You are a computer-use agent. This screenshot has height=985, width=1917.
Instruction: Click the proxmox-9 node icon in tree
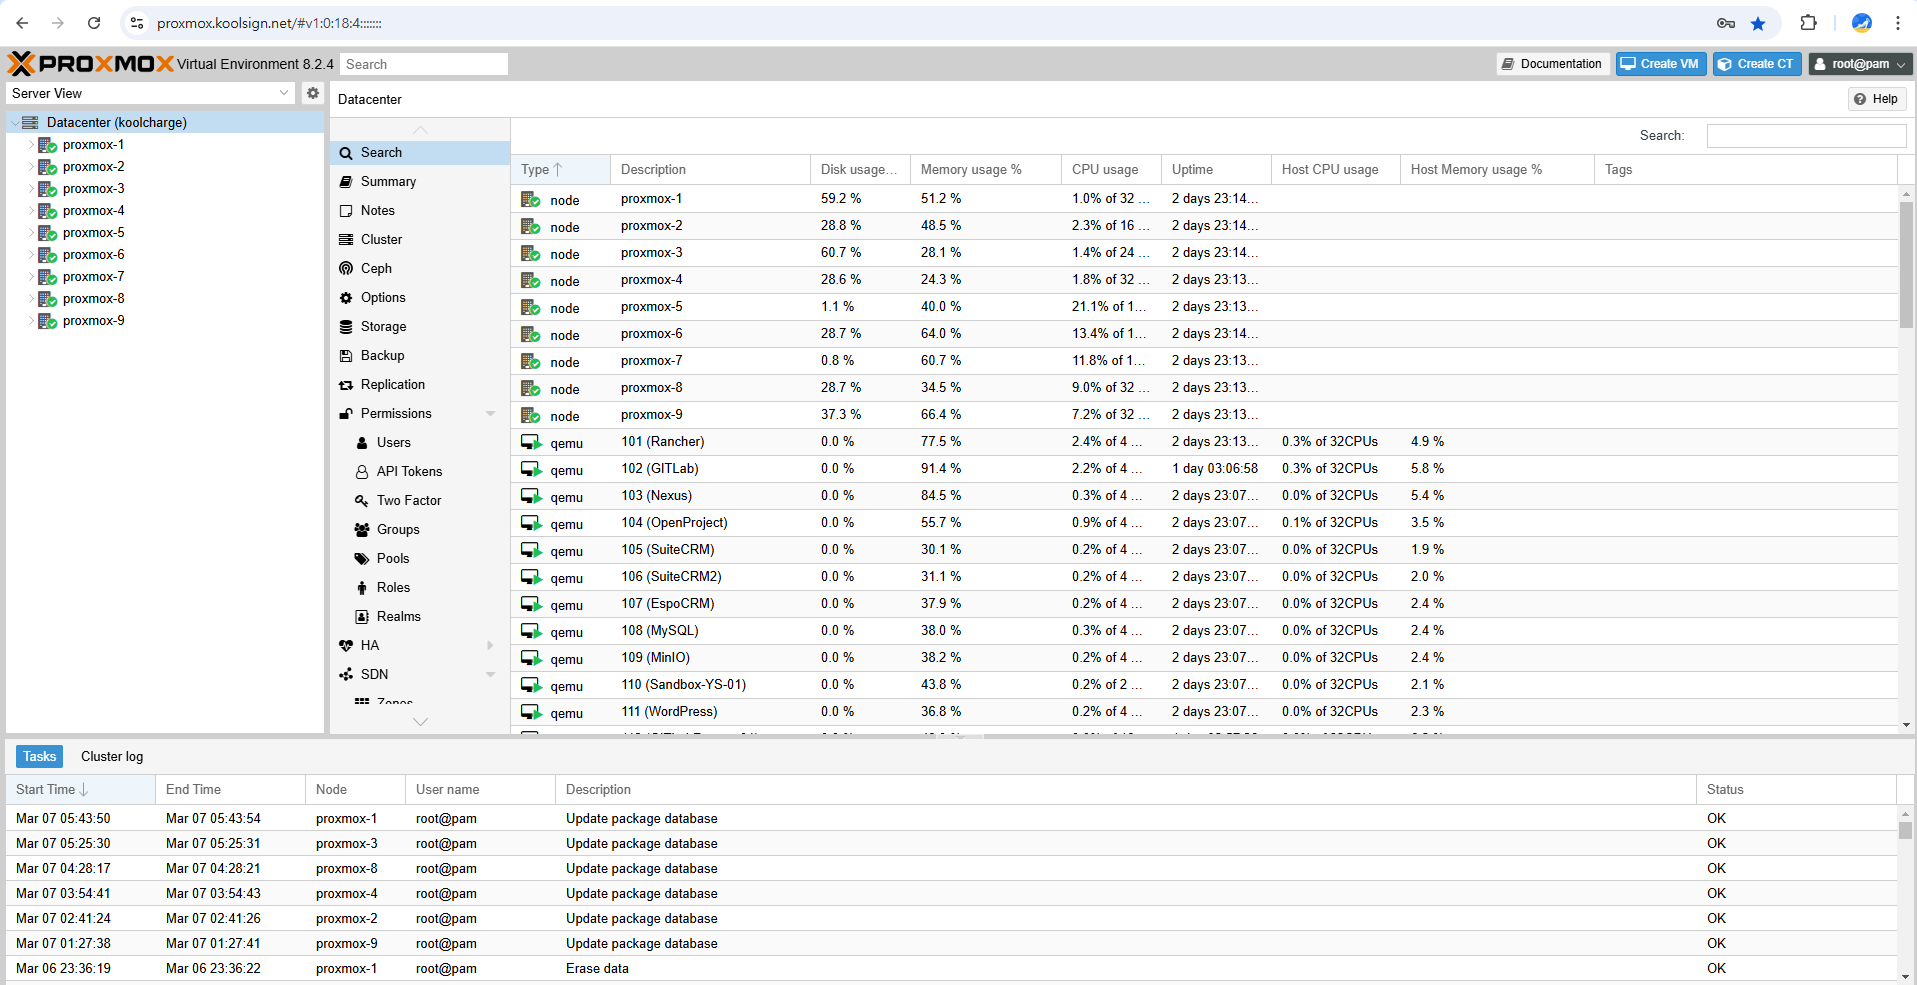pos(47,321)
